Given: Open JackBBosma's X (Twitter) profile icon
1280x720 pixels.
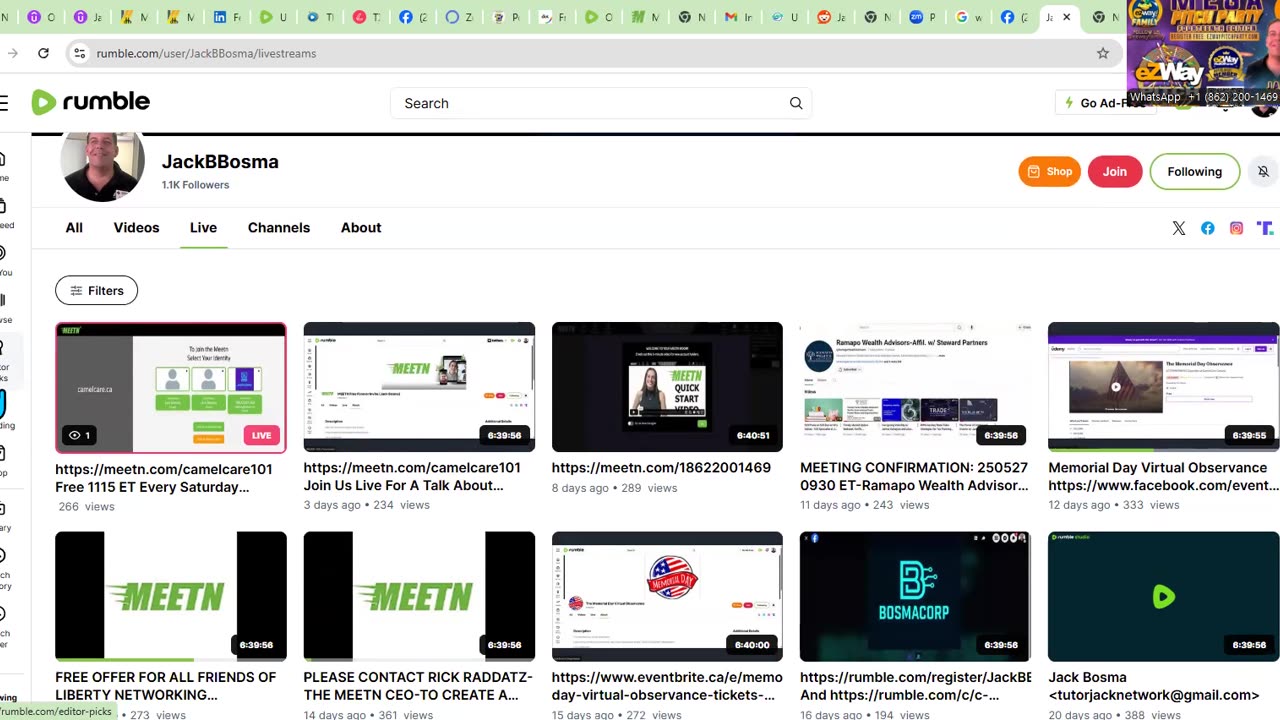Looking at the screenshot, I should click(x=1179, y=228).
